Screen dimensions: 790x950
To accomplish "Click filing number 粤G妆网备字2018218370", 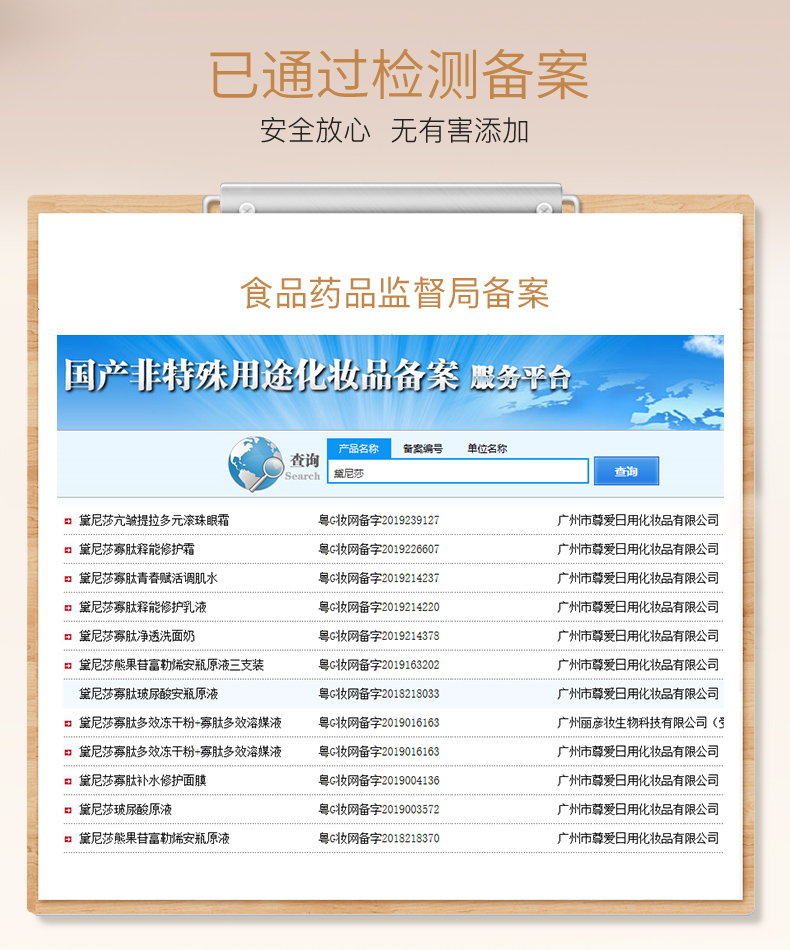I will tap(379, 839).
